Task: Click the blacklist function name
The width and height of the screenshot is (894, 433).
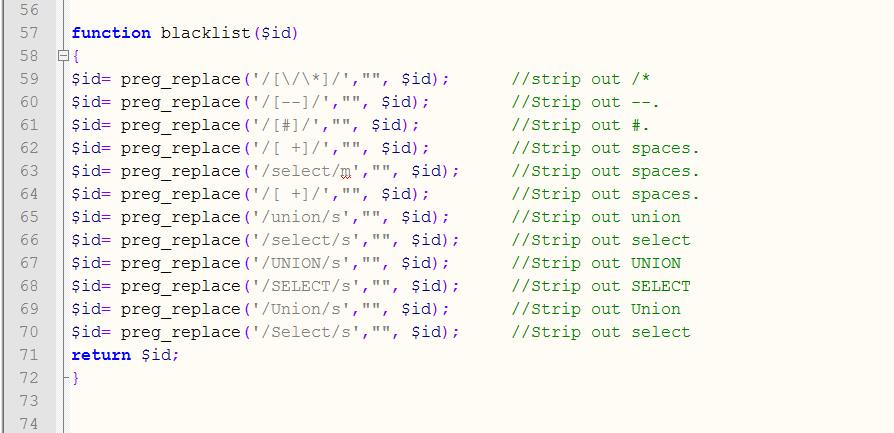Action: 204,33
